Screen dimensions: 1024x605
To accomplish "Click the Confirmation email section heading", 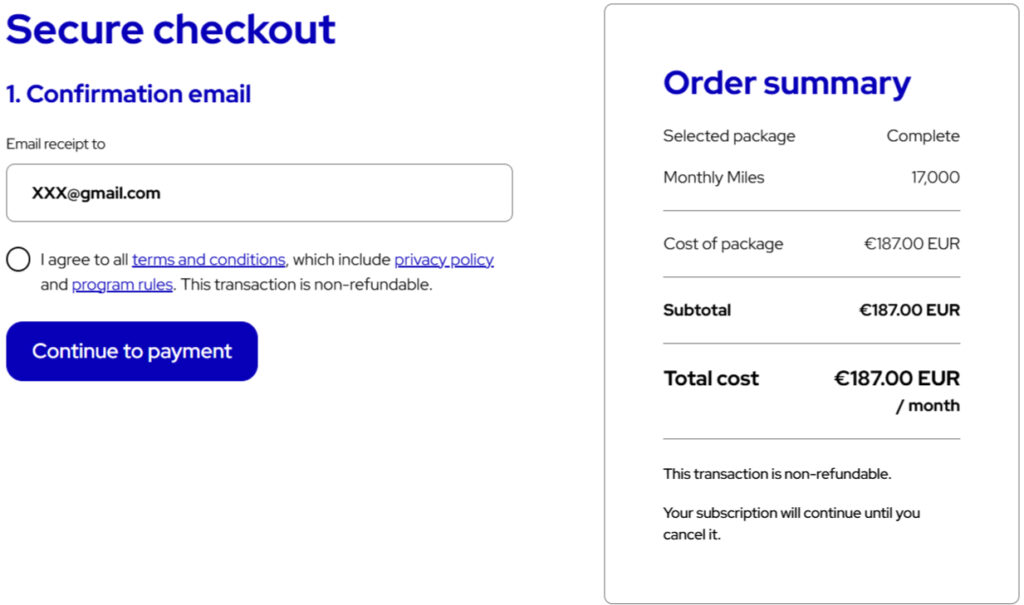I will (129, 94).
